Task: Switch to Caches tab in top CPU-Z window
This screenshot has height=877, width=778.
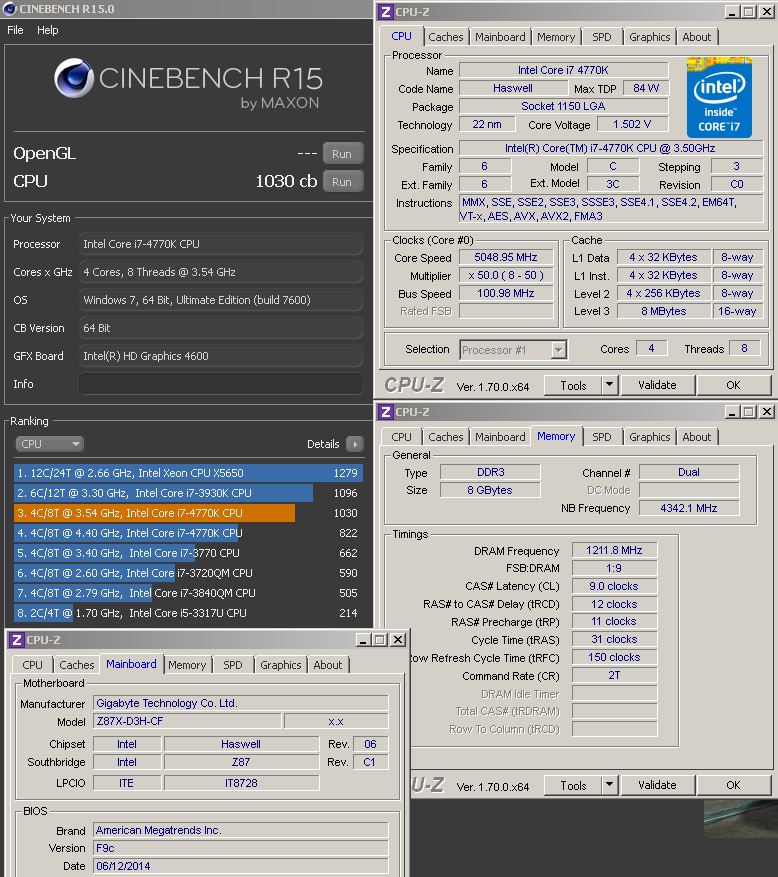Action: pyautogui.click(x=446, y=37)
